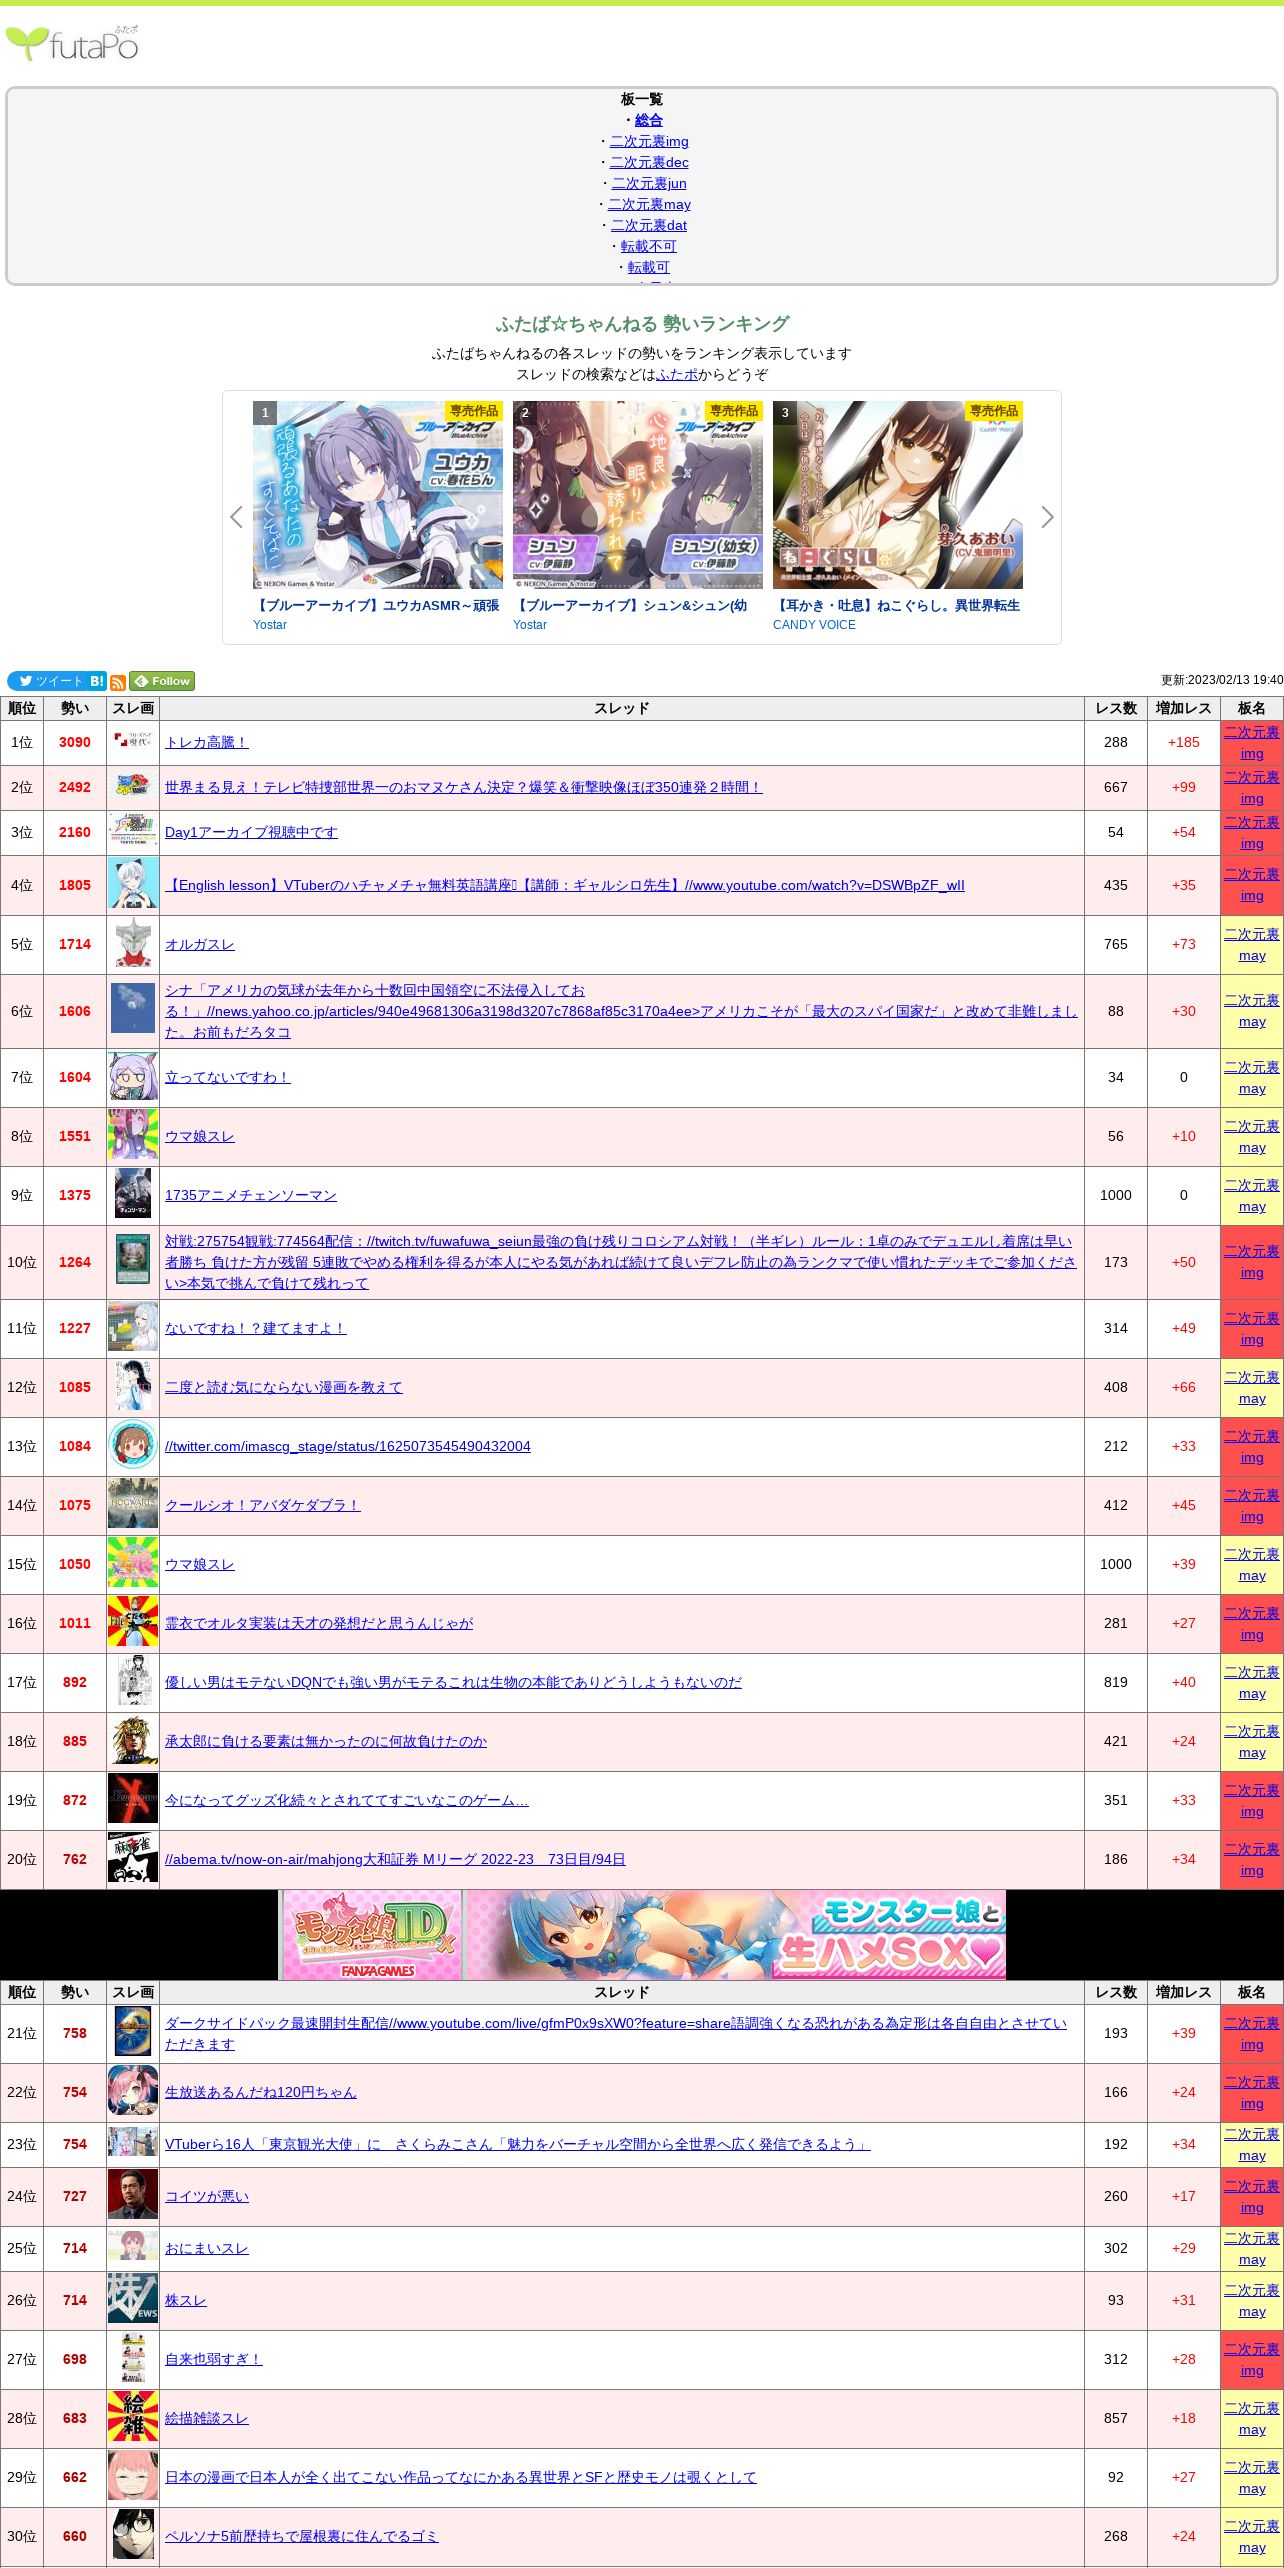Open ユウカASMR product thumbnail

click(x=377, y=495)
